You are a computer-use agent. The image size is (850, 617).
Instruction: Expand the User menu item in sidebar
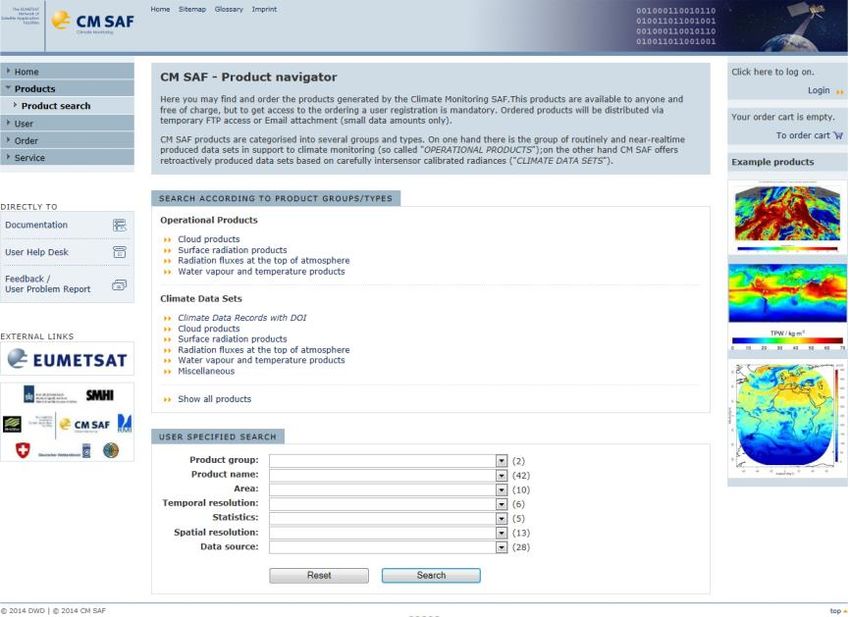pyautogui.click(x=67, y=123)
